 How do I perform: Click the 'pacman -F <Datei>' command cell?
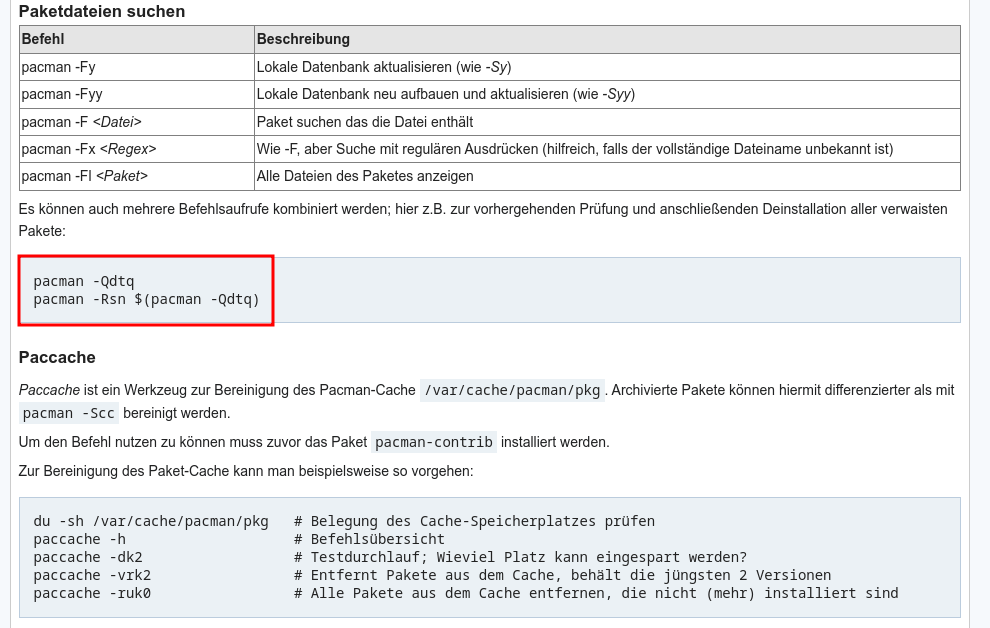click(x=81, y=122)
